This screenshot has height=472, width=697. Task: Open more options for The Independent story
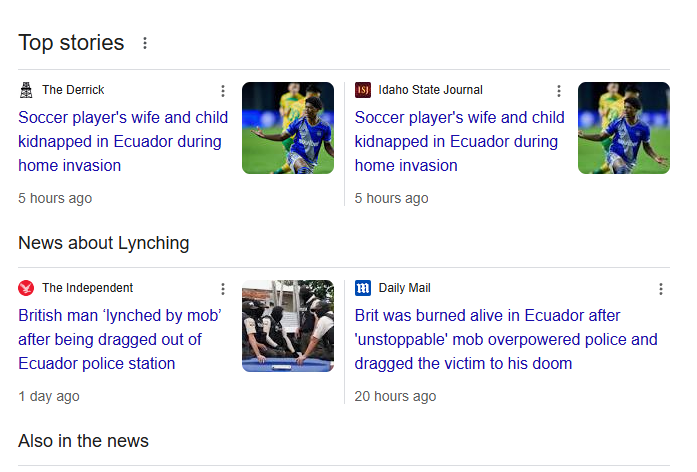coord(223,289)
